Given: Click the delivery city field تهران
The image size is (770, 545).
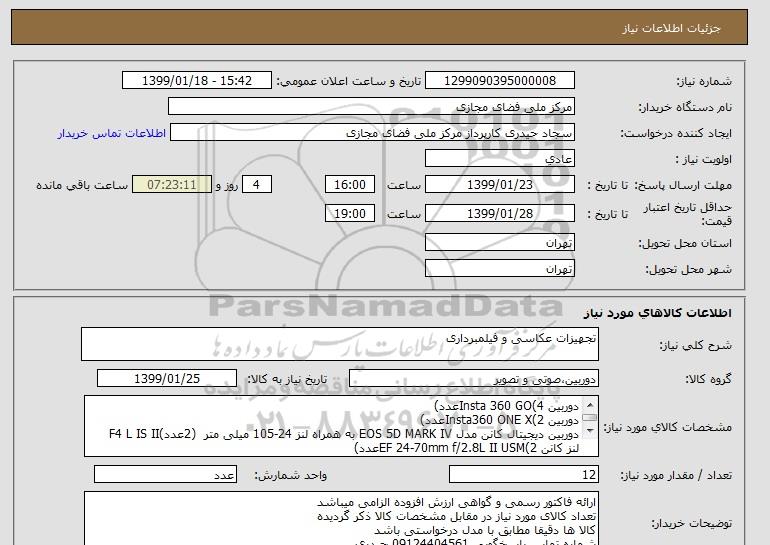Looking at the screenshot, I should (x=499, y=269).
